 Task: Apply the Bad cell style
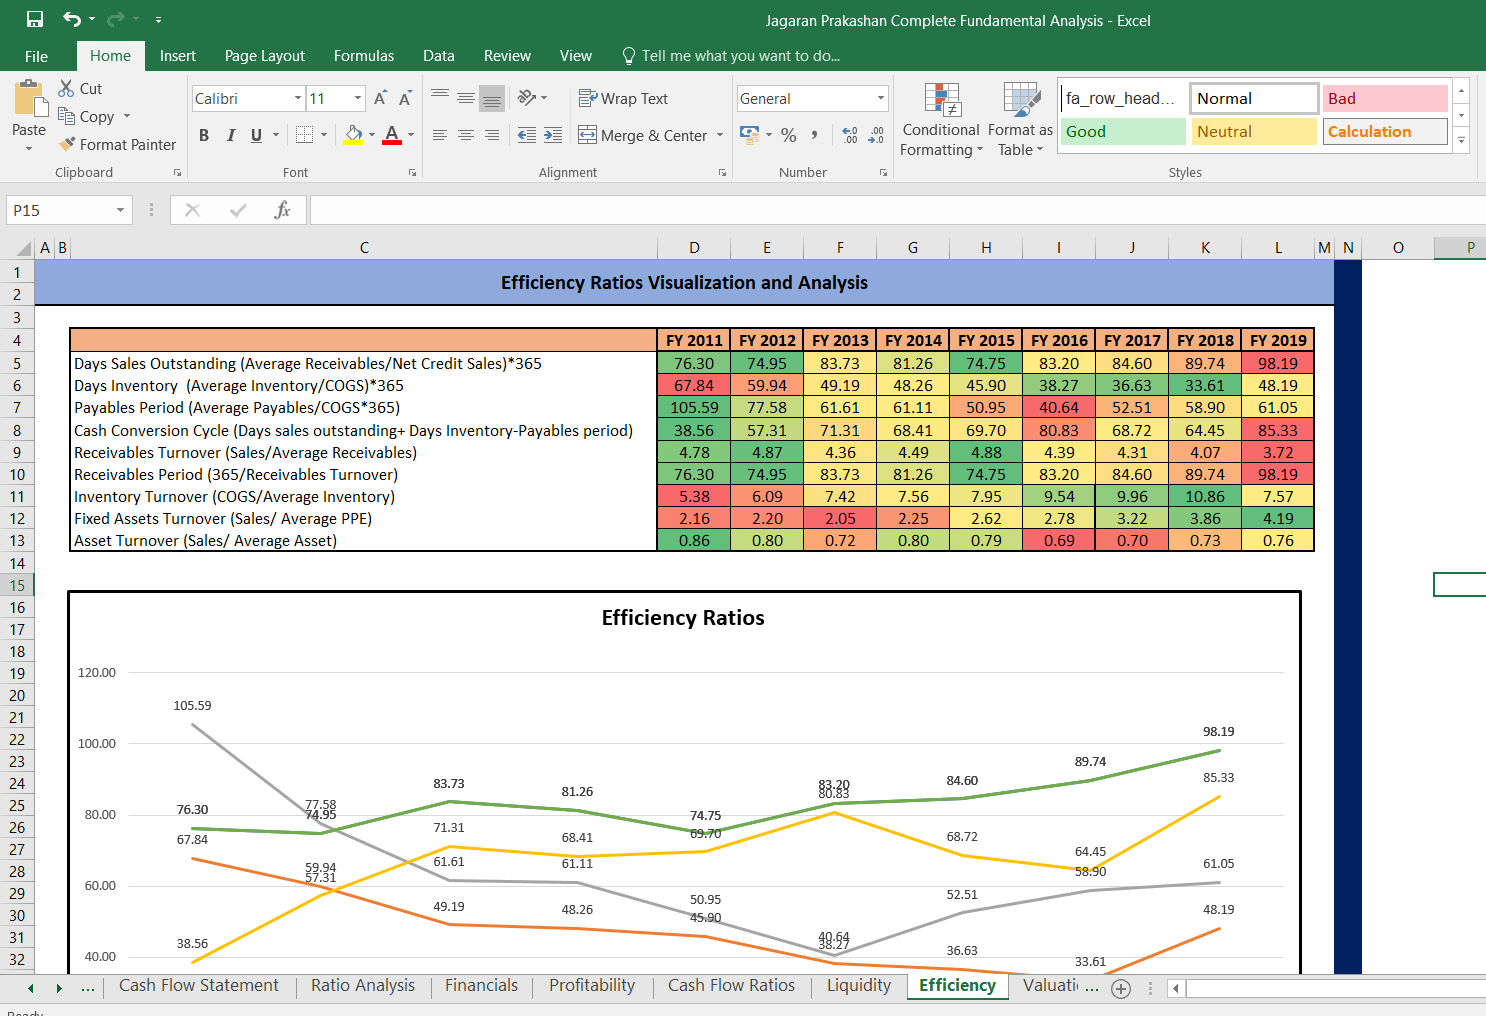click(x=1385, y=98)
